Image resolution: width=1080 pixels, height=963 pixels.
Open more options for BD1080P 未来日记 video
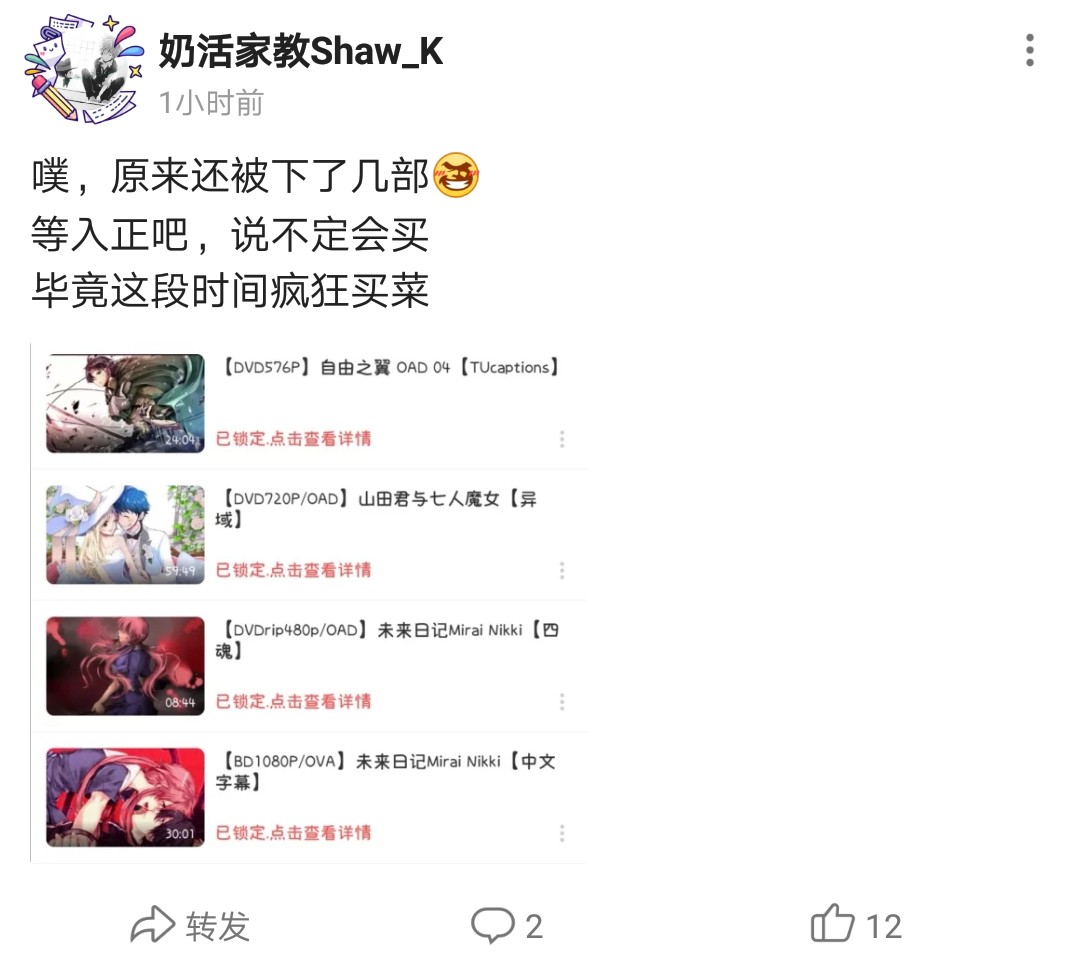tap(562, 833)
